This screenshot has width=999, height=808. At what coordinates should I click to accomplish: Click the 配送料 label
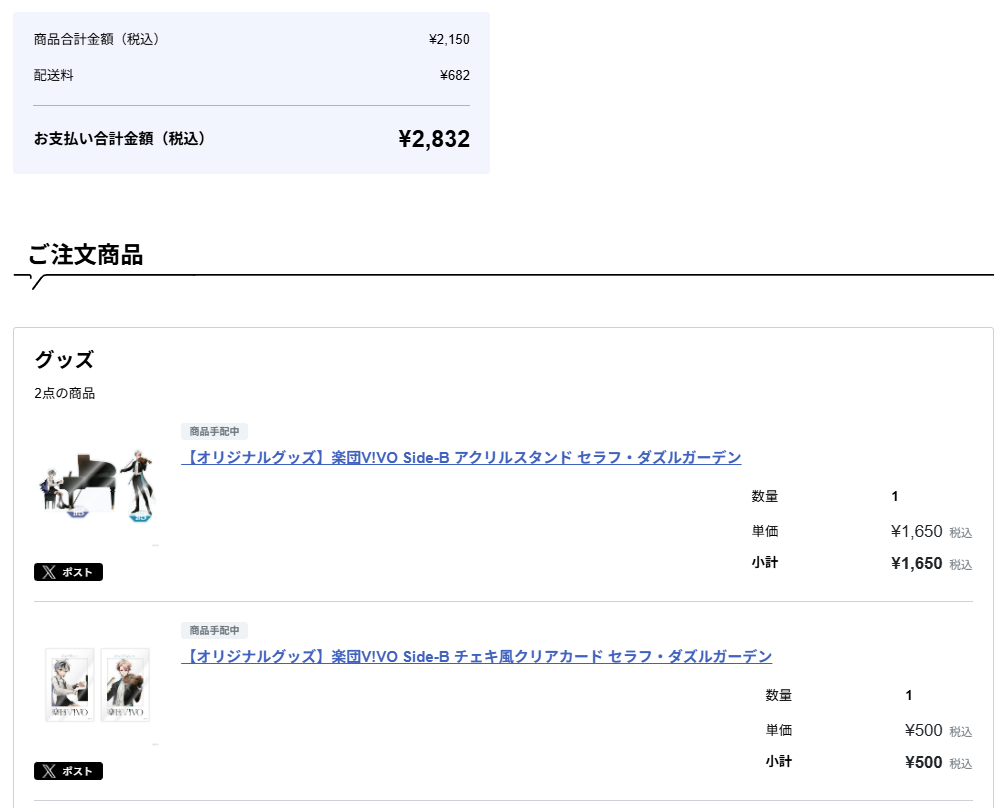[x=54, y=75]
